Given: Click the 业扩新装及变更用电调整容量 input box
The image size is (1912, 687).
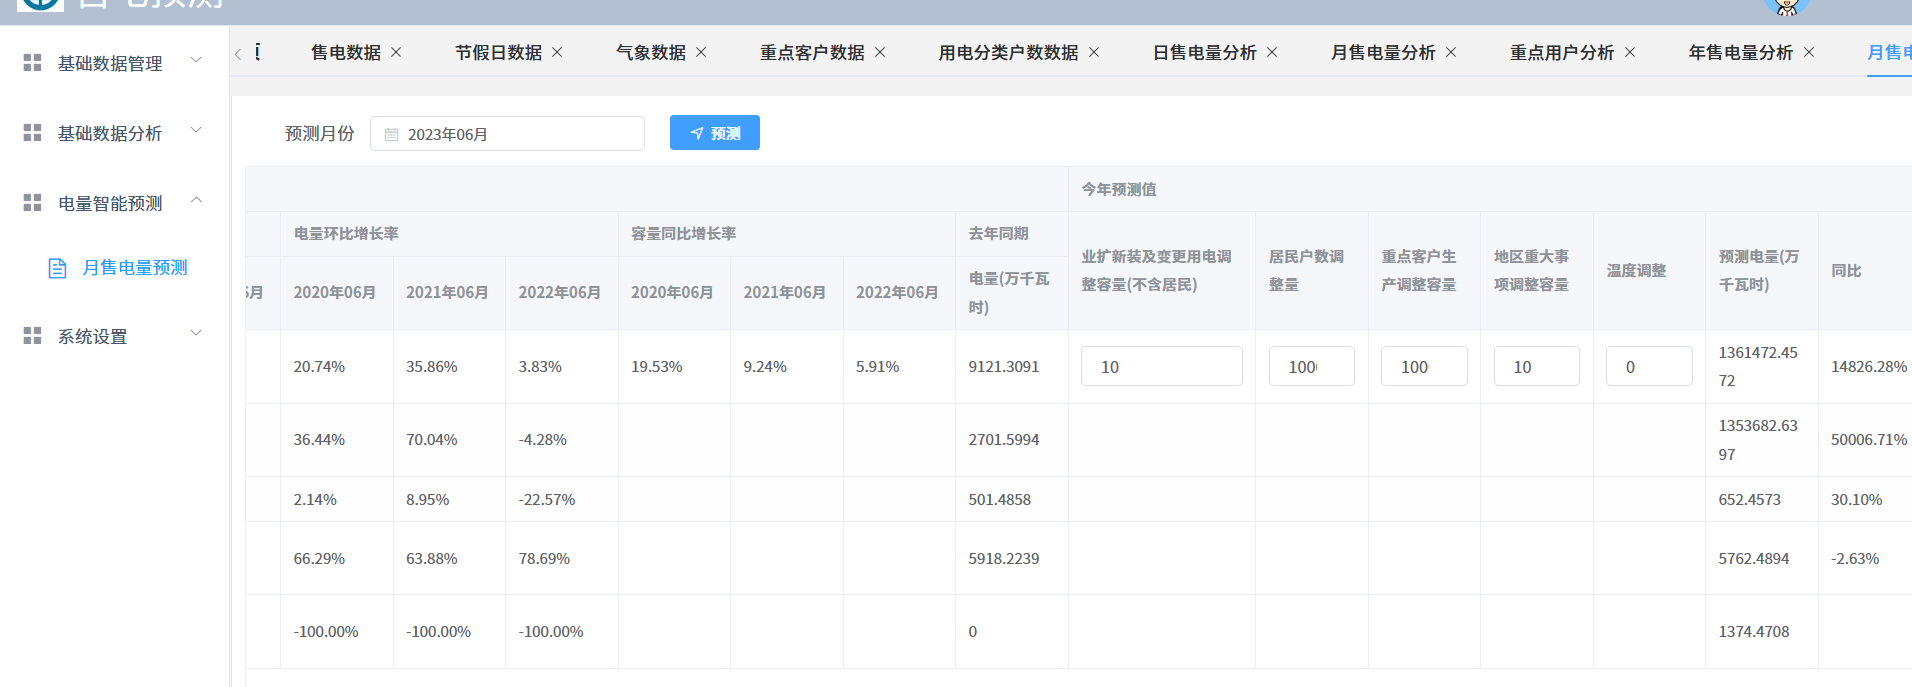Looking at the screenshot, I should point(1161,367).
